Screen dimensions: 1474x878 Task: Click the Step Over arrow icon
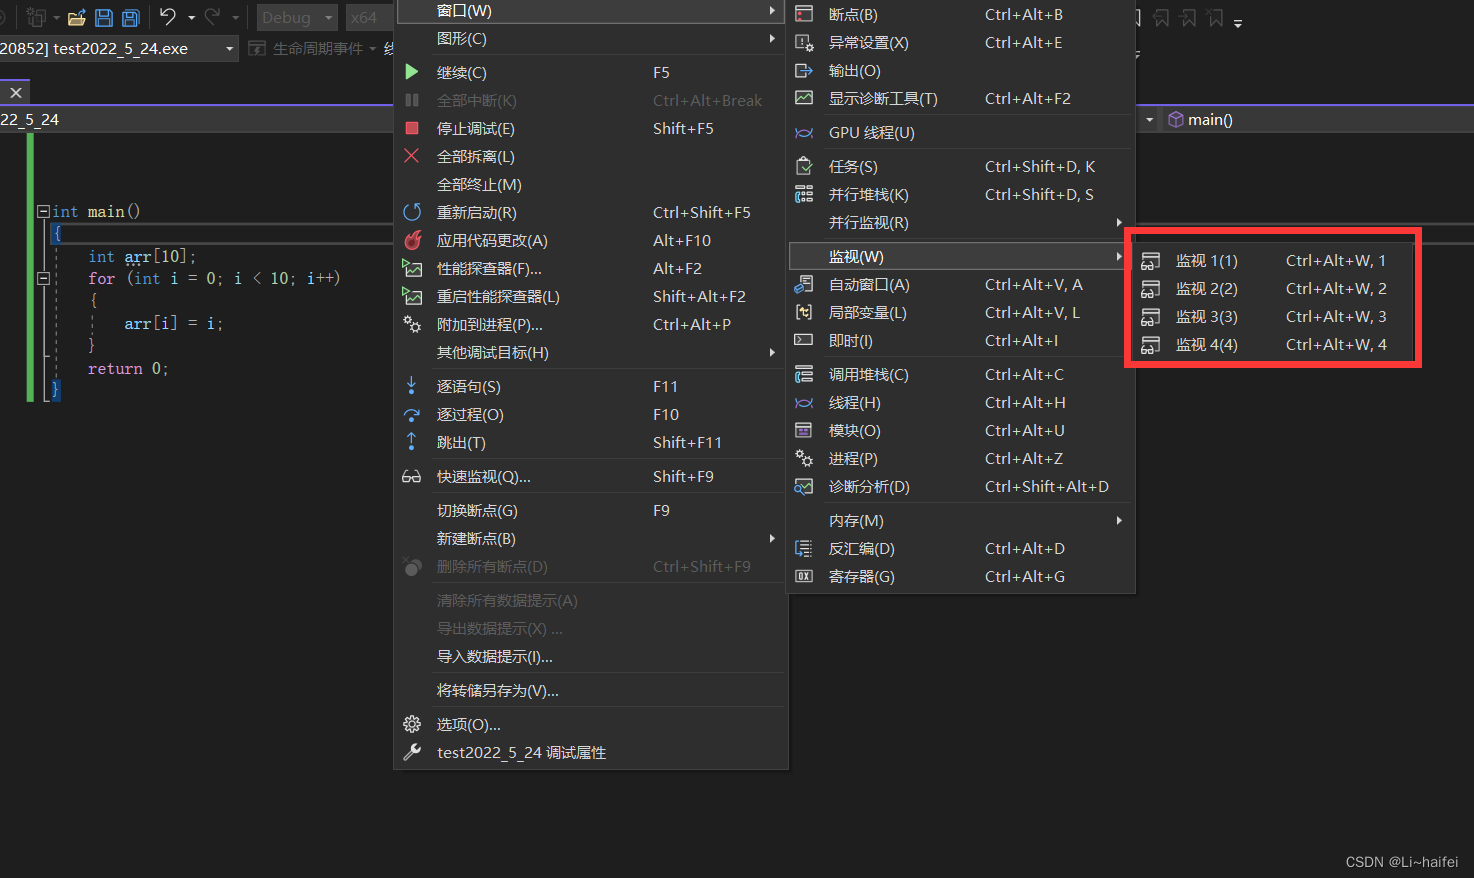pos(411,414)
